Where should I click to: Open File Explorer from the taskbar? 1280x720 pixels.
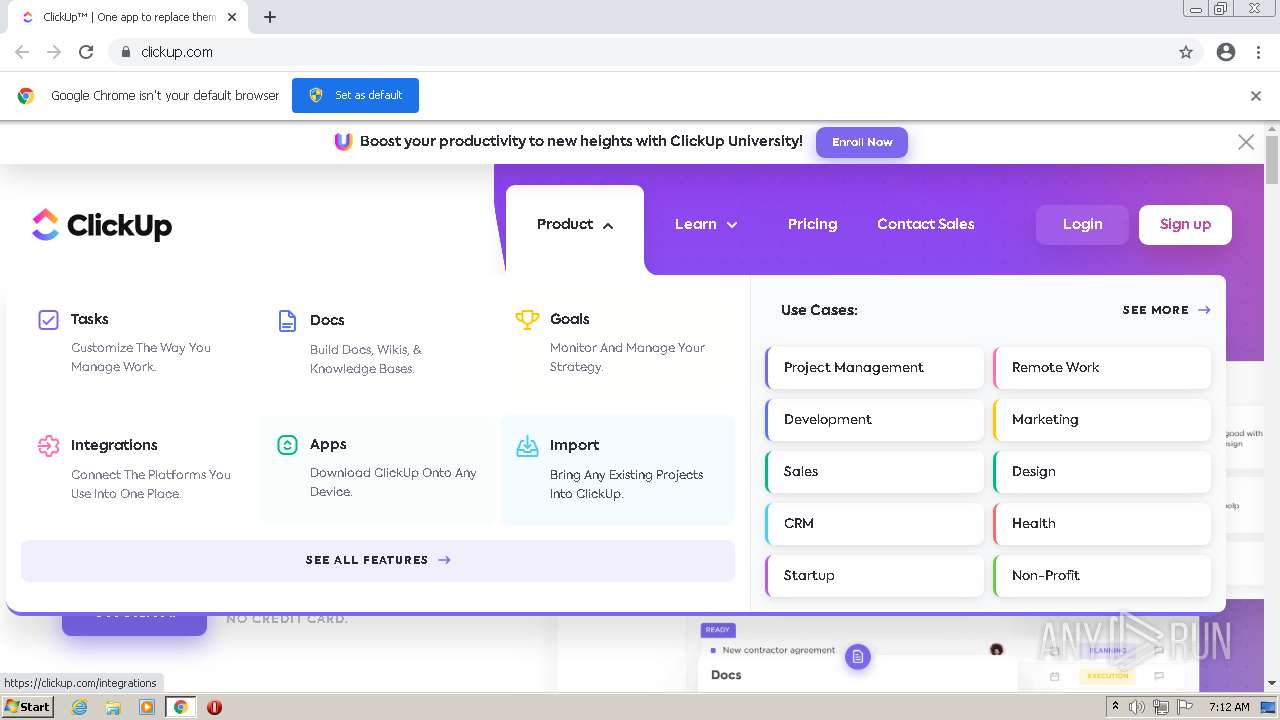pyautogui.click(x=113, y=707)
